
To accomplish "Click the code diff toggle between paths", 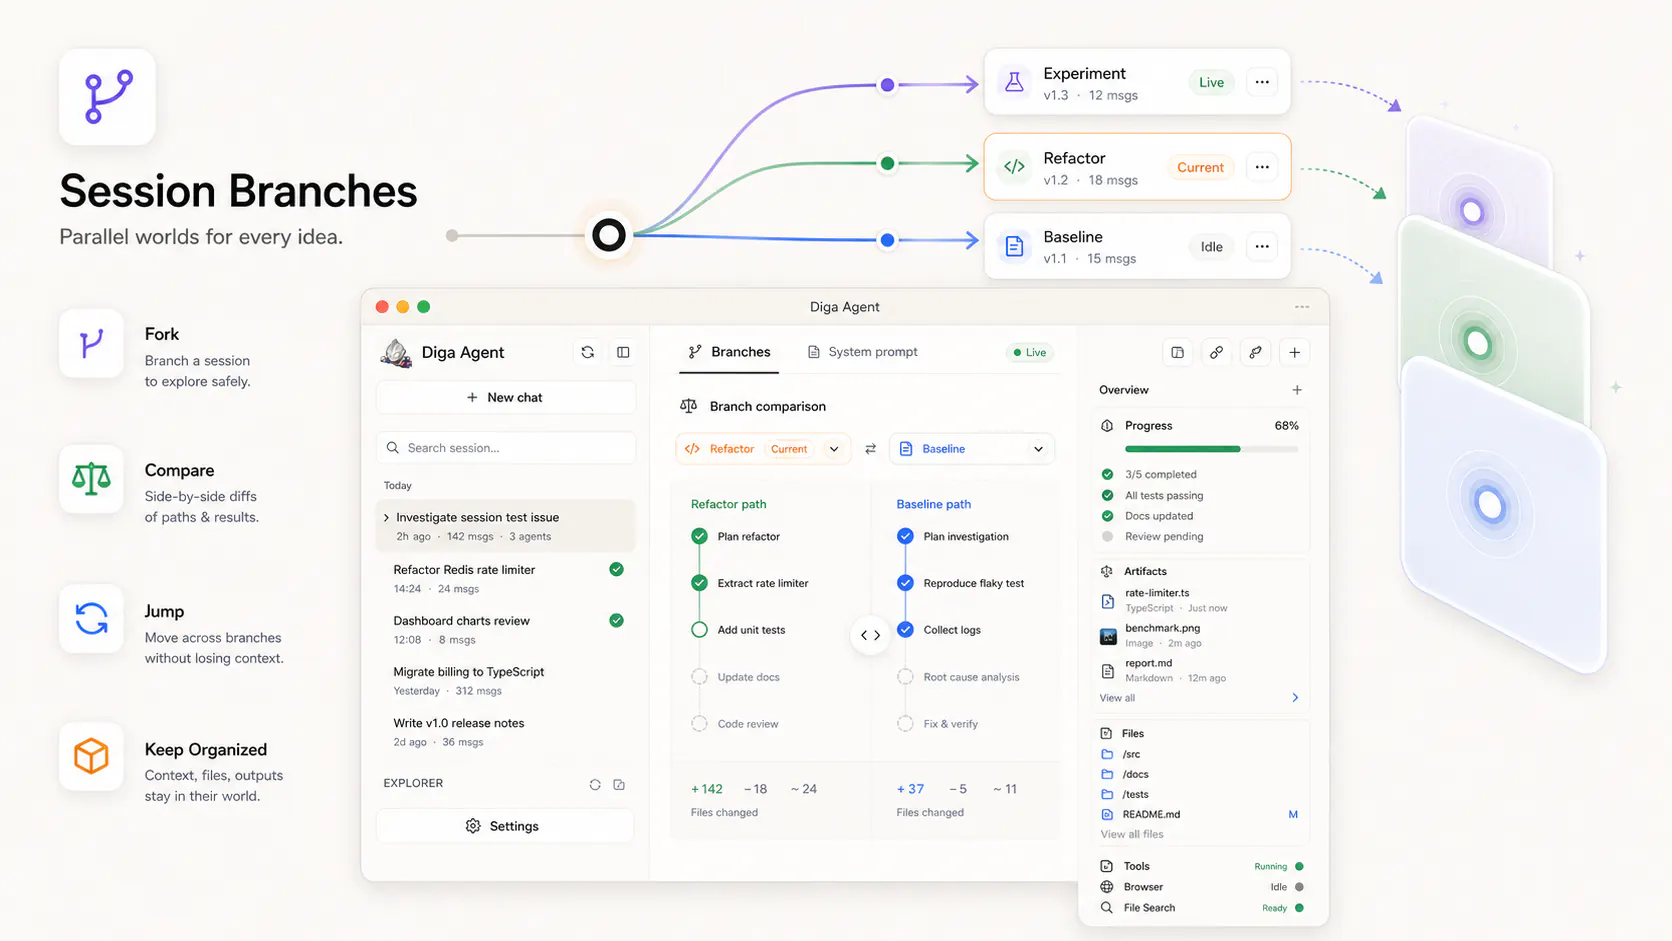I will click(871, 635).
